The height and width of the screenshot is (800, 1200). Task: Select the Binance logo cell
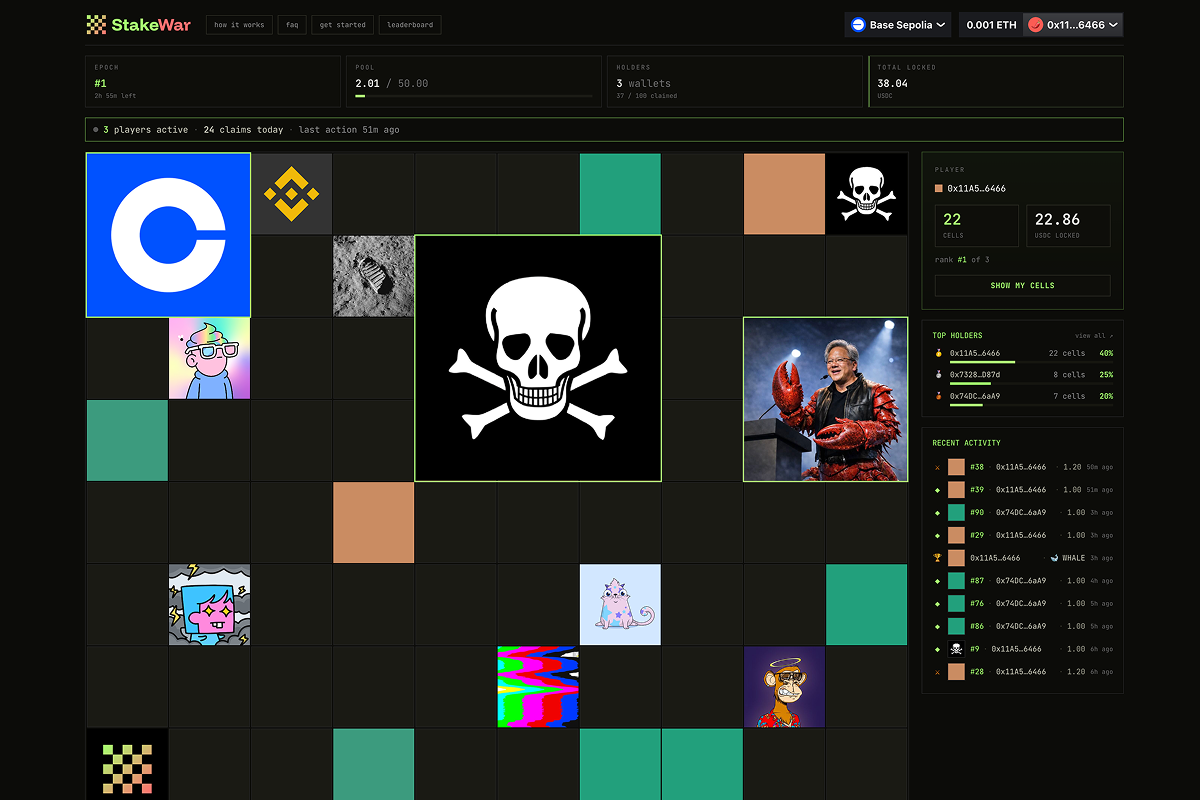[291, 194]
